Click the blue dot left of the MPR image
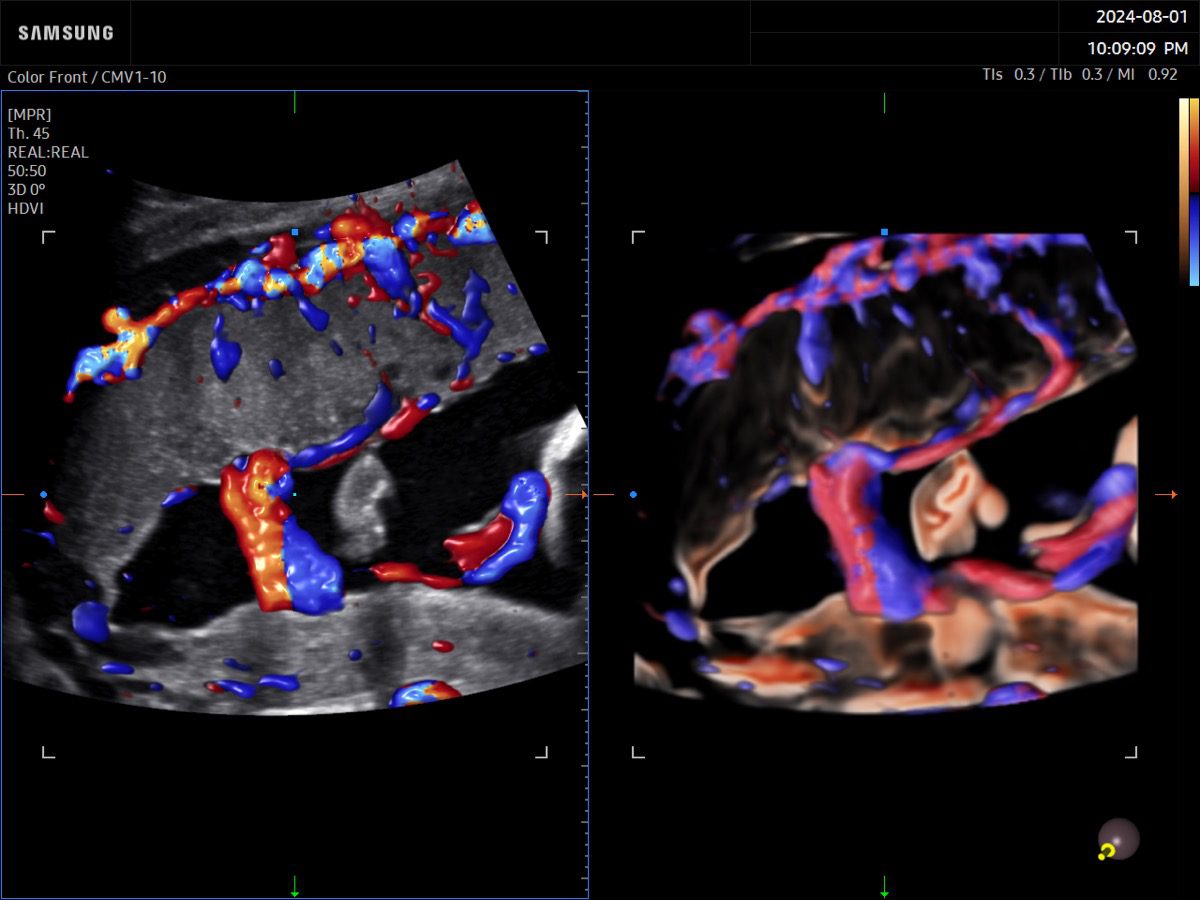 point(43,494)
